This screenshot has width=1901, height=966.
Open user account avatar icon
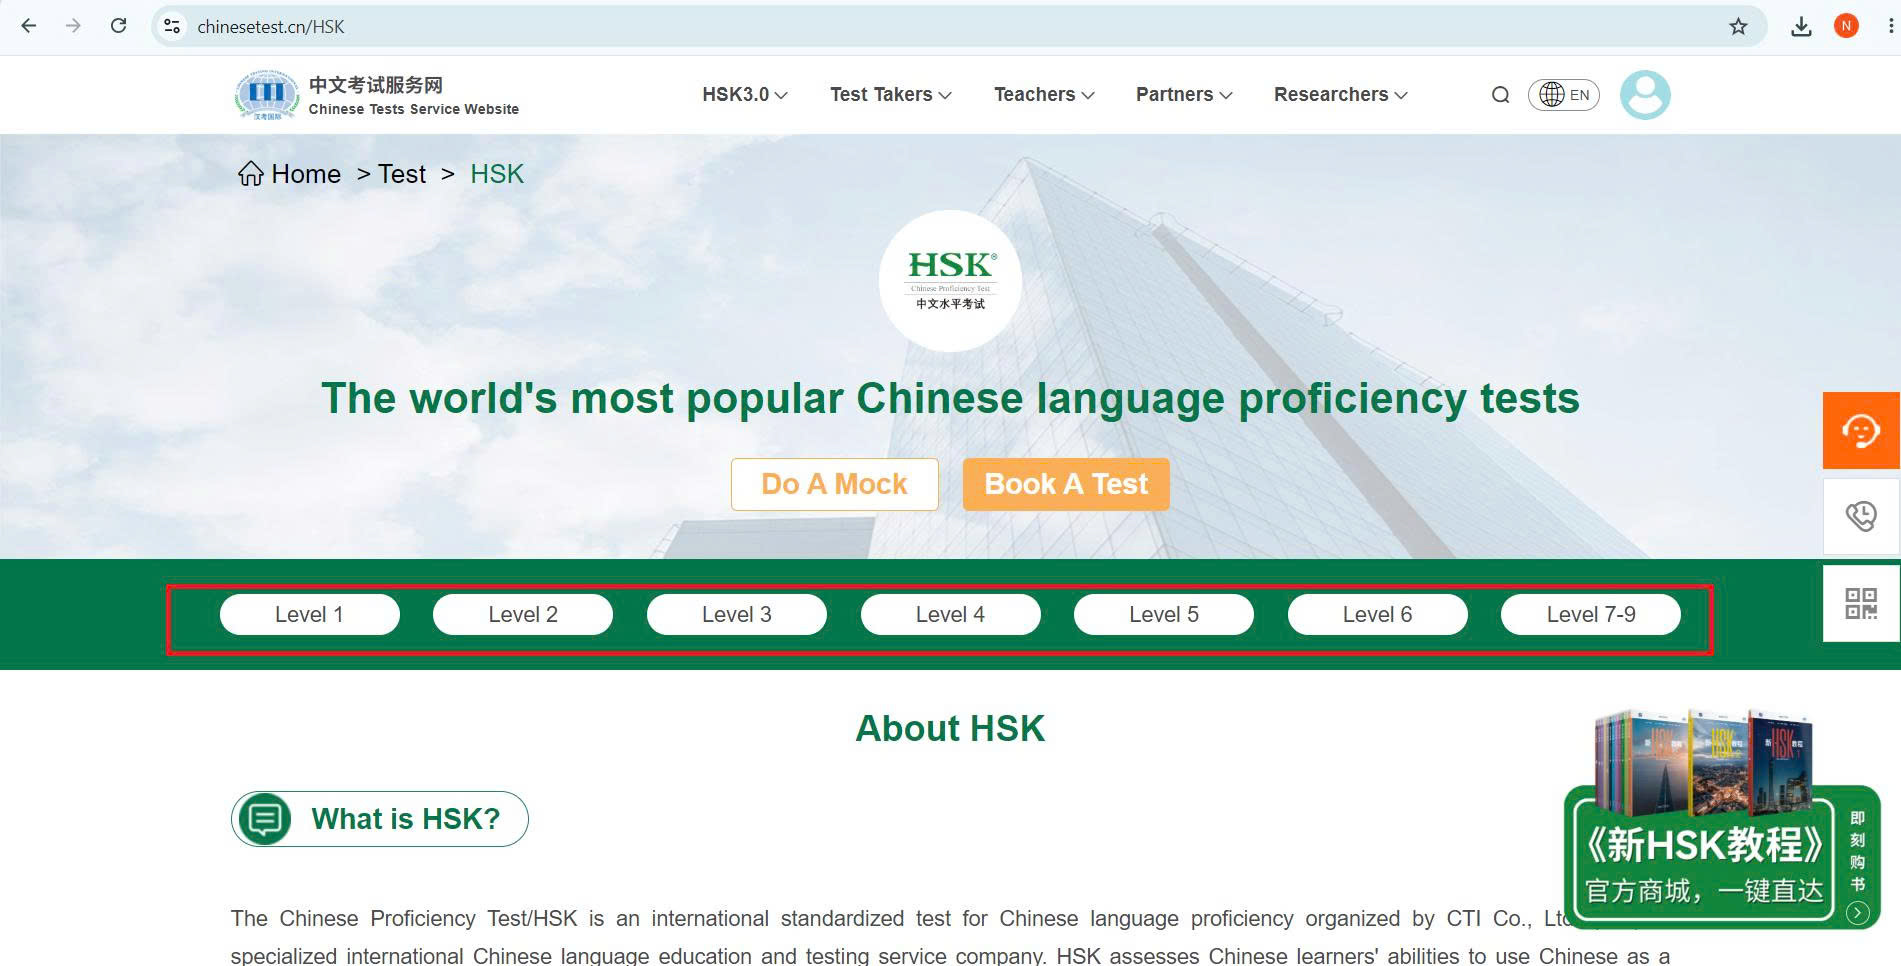pyautogui.click(x=1645, y=95)
